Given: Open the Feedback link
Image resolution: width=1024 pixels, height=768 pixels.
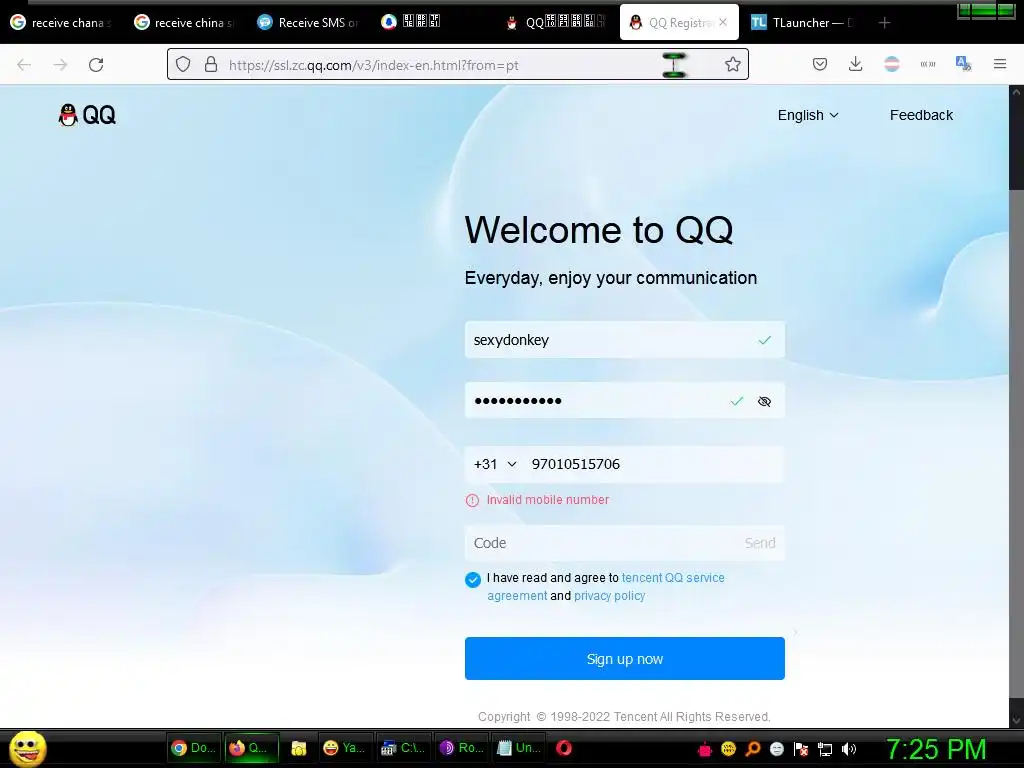Looking at the screenshot, I should [921, 115].
